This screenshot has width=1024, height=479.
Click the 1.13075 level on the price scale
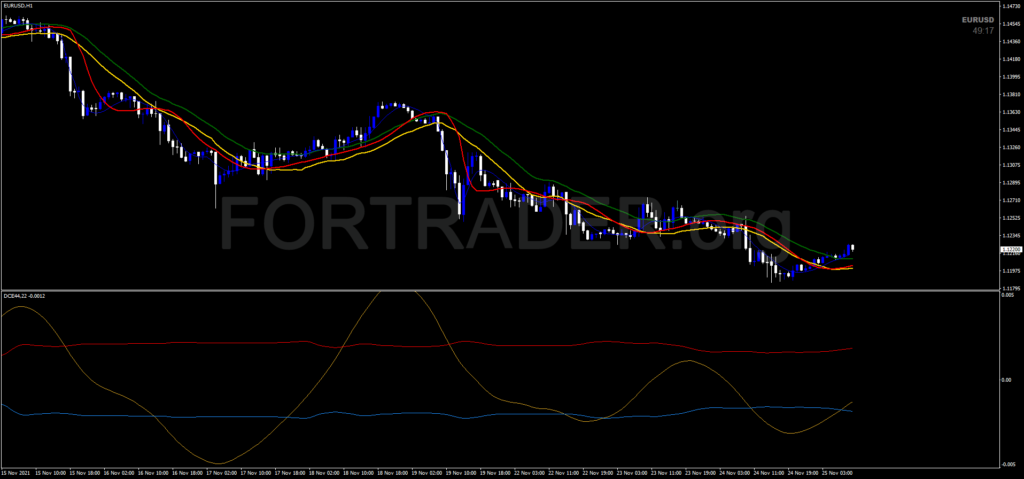pos(1010,165)
